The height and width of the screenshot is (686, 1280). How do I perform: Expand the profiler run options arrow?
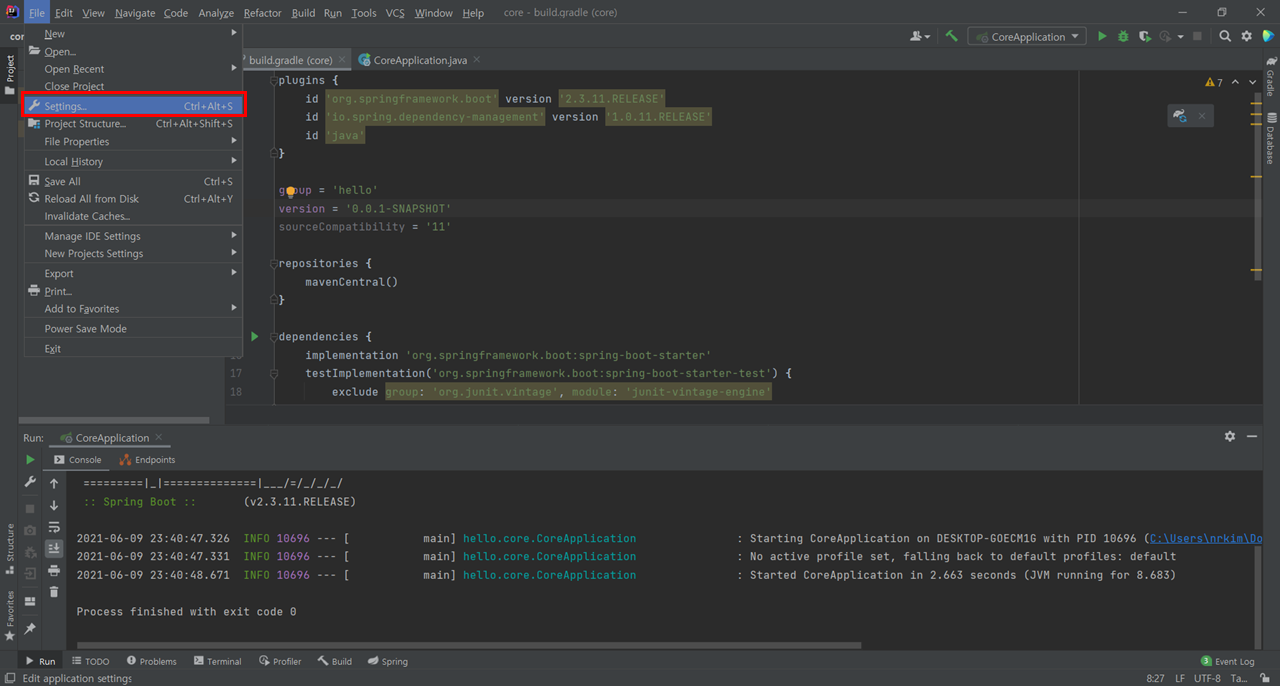point(1181,37)
